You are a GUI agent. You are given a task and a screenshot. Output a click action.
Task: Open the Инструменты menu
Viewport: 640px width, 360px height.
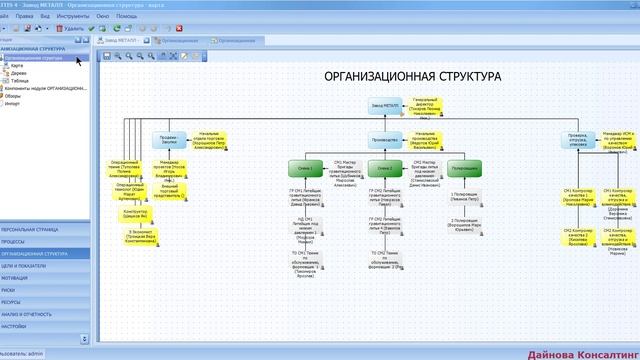(x=73, y=16)
